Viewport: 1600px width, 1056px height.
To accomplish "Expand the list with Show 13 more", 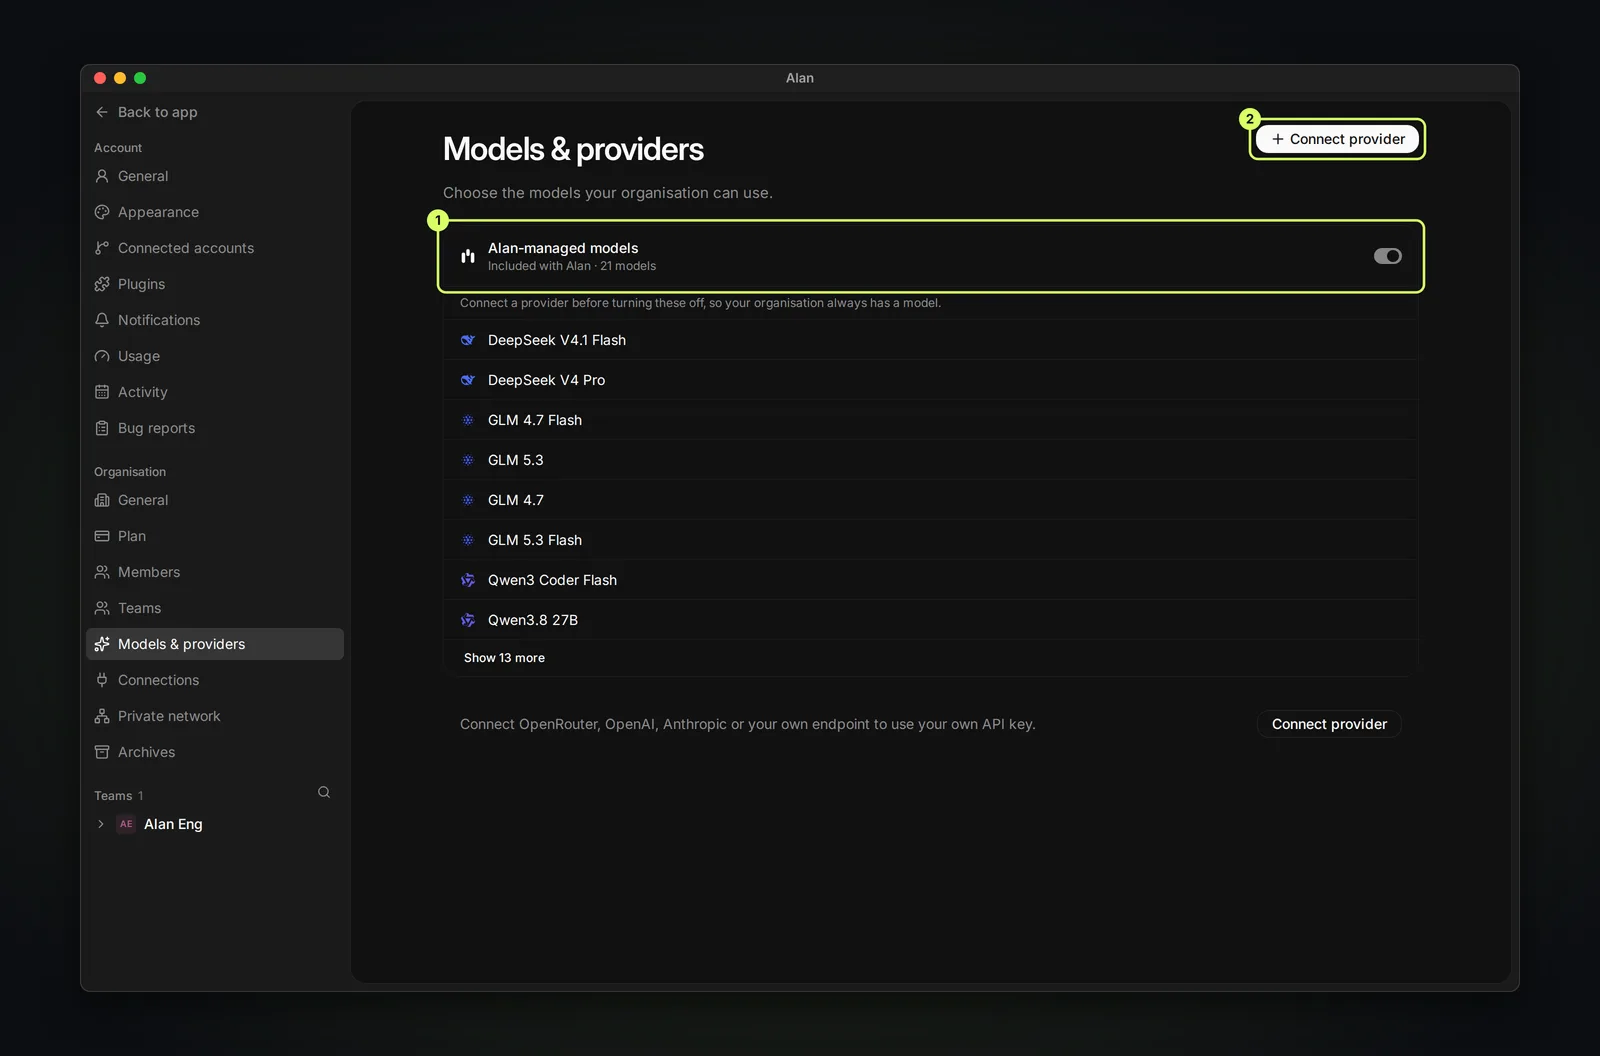I will tap(504, 658).
